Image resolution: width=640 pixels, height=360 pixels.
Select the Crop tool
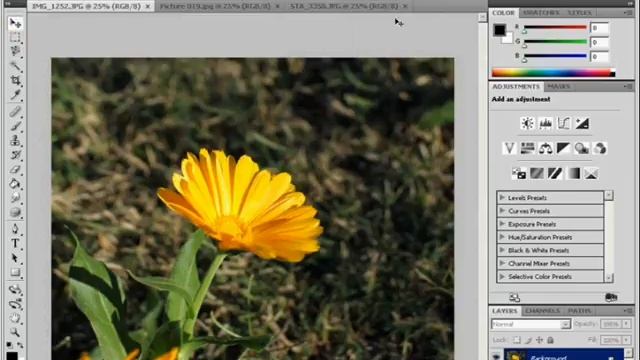[x=15, y=80]
